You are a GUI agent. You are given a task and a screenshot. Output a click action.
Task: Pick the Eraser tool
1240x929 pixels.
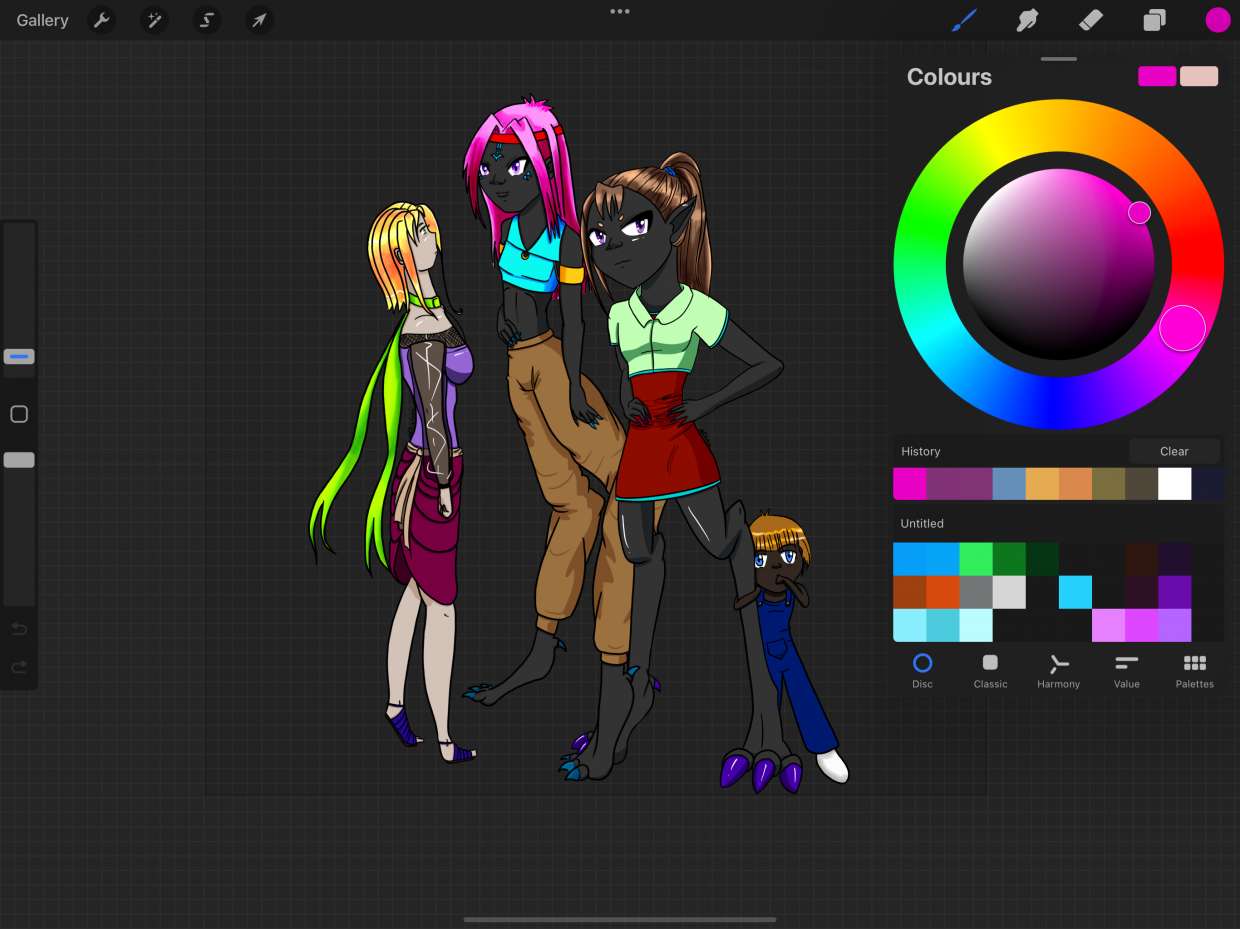click(1091, 20)
